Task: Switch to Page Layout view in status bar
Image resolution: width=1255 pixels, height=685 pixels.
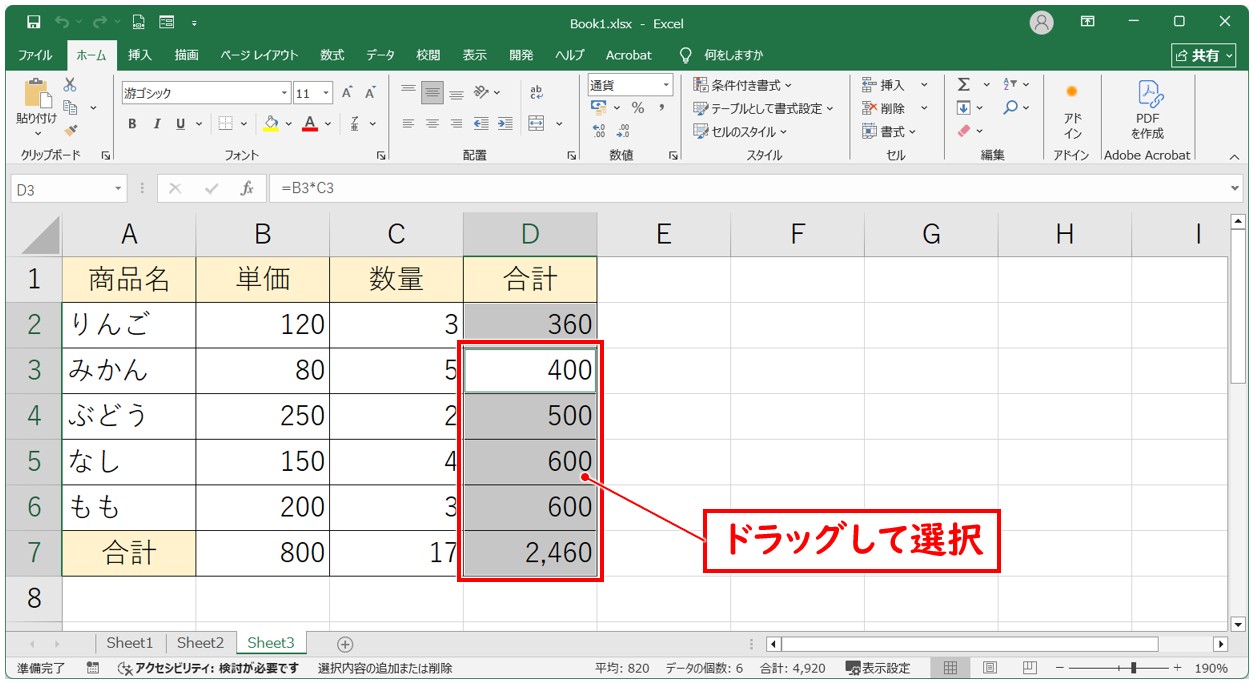Action: (x=989, y=668)
